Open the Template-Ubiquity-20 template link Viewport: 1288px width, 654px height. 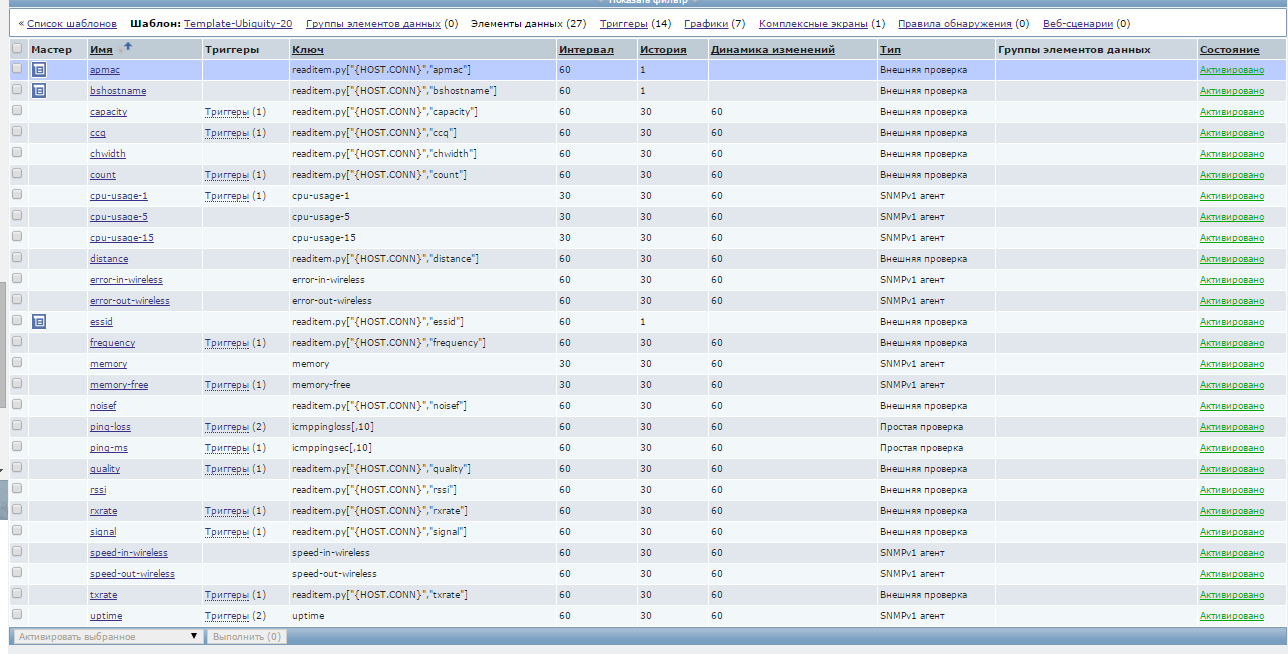238,23
